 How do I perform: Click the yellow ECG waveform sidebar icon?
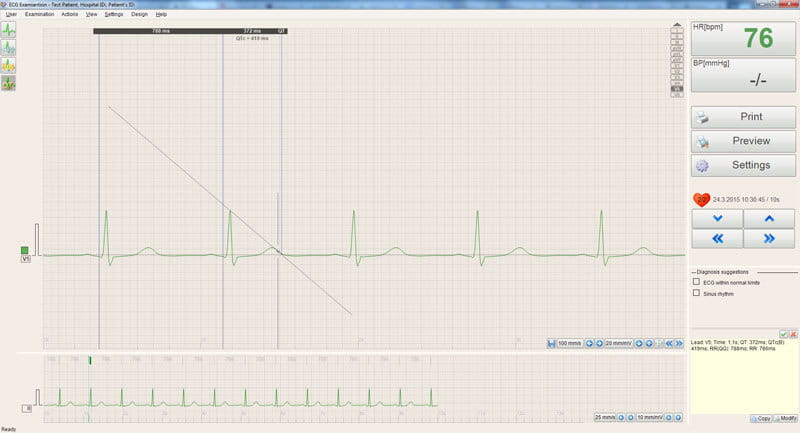(x=9, y=65)
